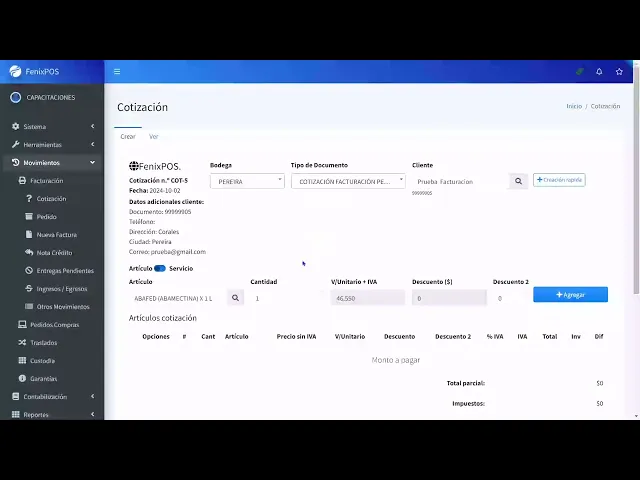Image resolution: width=640 pixels, height=480 pixels.
Task: Open notifications bell icon
Action: (599, 71)
